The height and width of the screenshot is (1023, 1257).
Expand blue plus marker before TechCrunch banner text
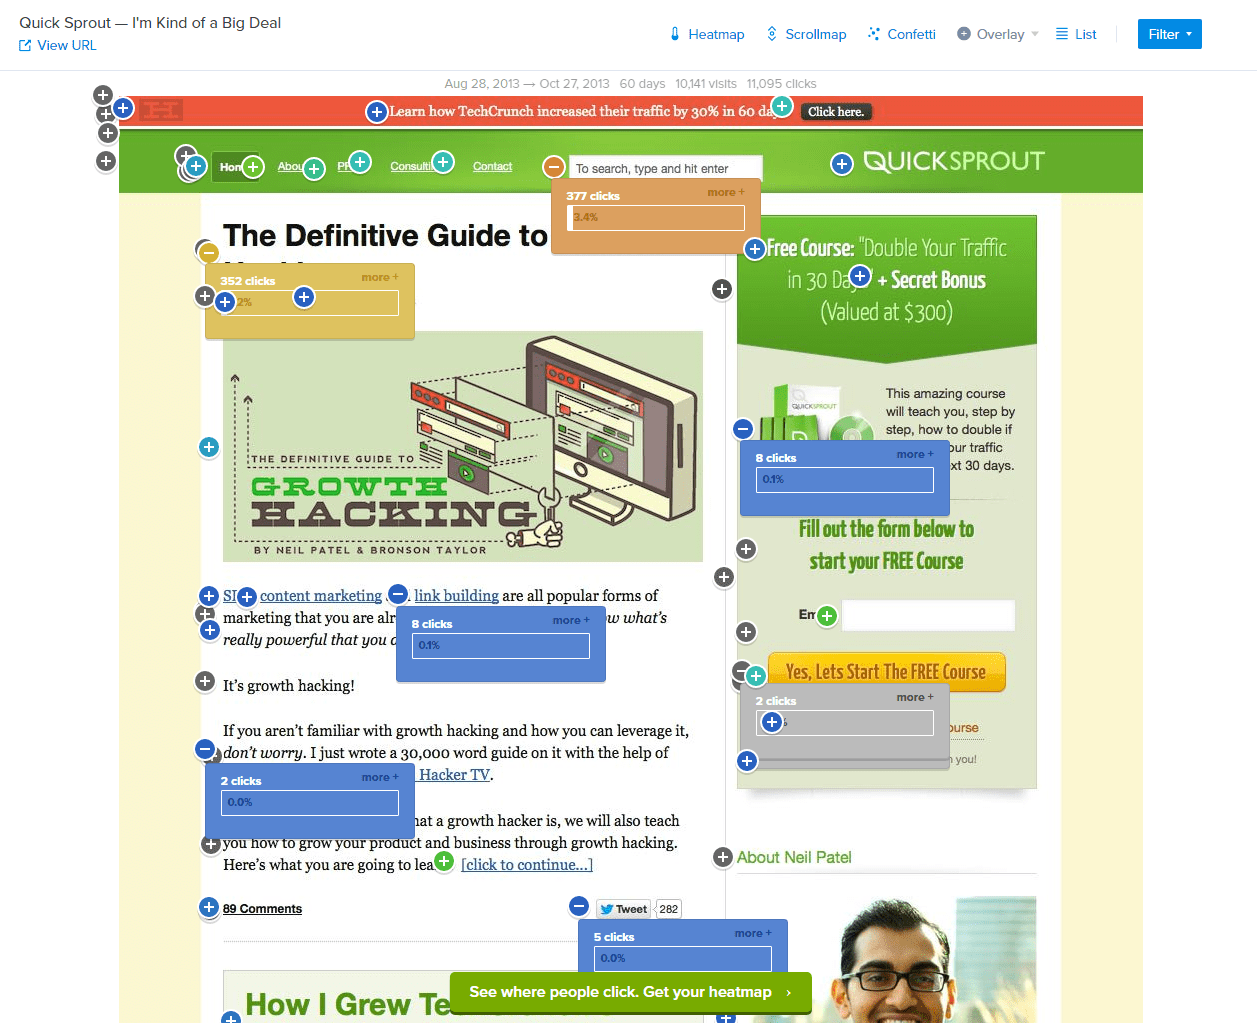(x=376, y=112)
